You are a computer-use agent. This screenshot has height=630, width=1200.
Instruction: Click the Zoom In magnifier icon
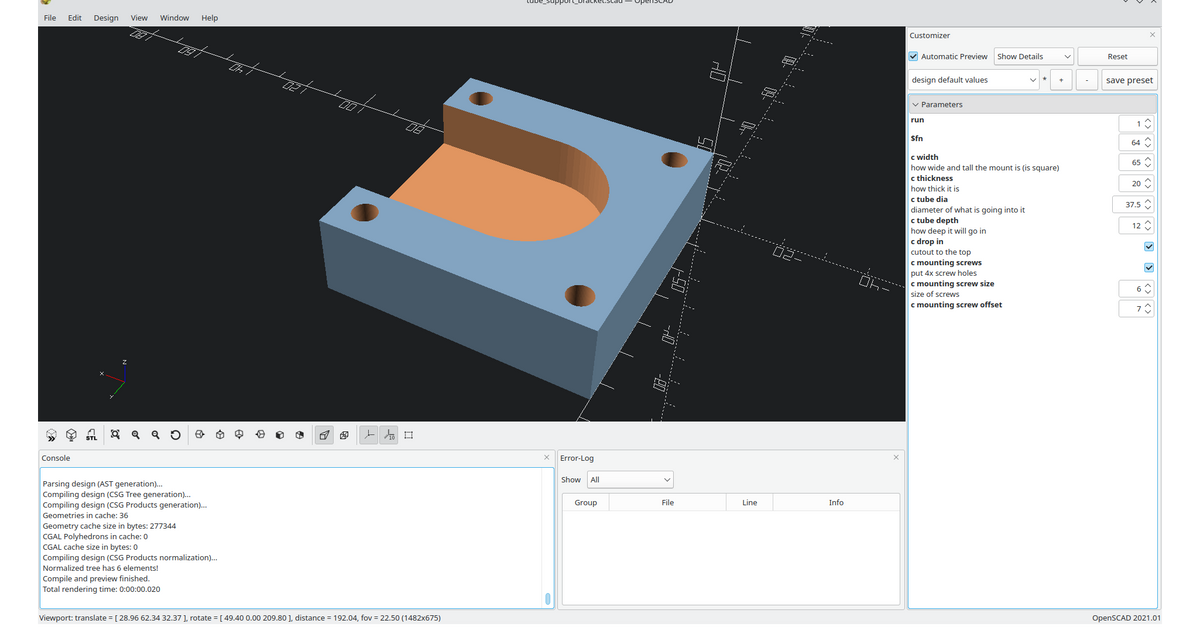pyautogui.click(x=135, y=434)
